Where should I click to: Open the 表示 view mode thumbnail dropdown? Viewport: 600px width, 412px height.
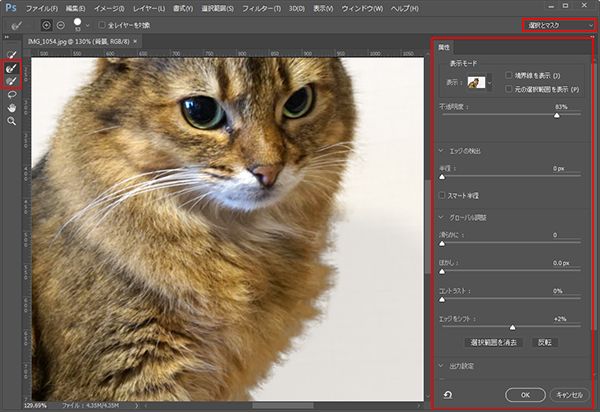point(479,83)
